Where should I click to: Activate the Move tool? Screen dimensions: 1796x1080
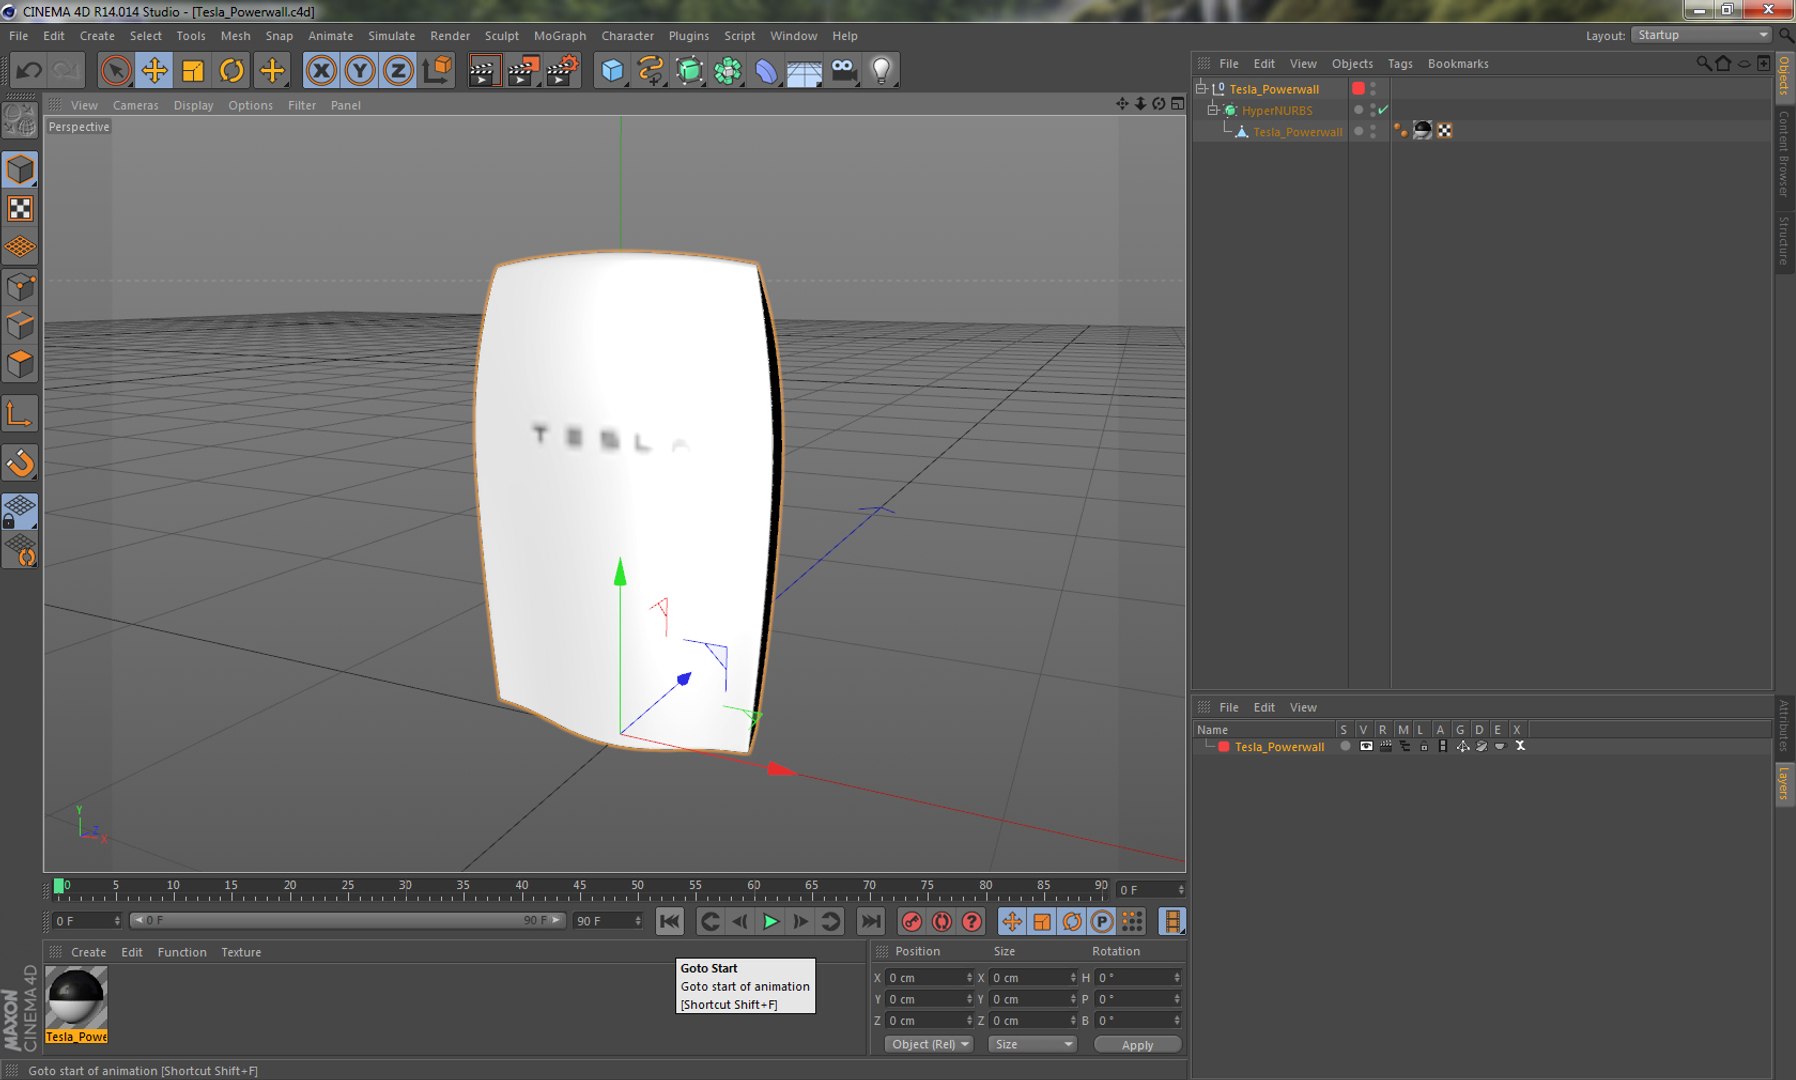(x=154, y=71)
